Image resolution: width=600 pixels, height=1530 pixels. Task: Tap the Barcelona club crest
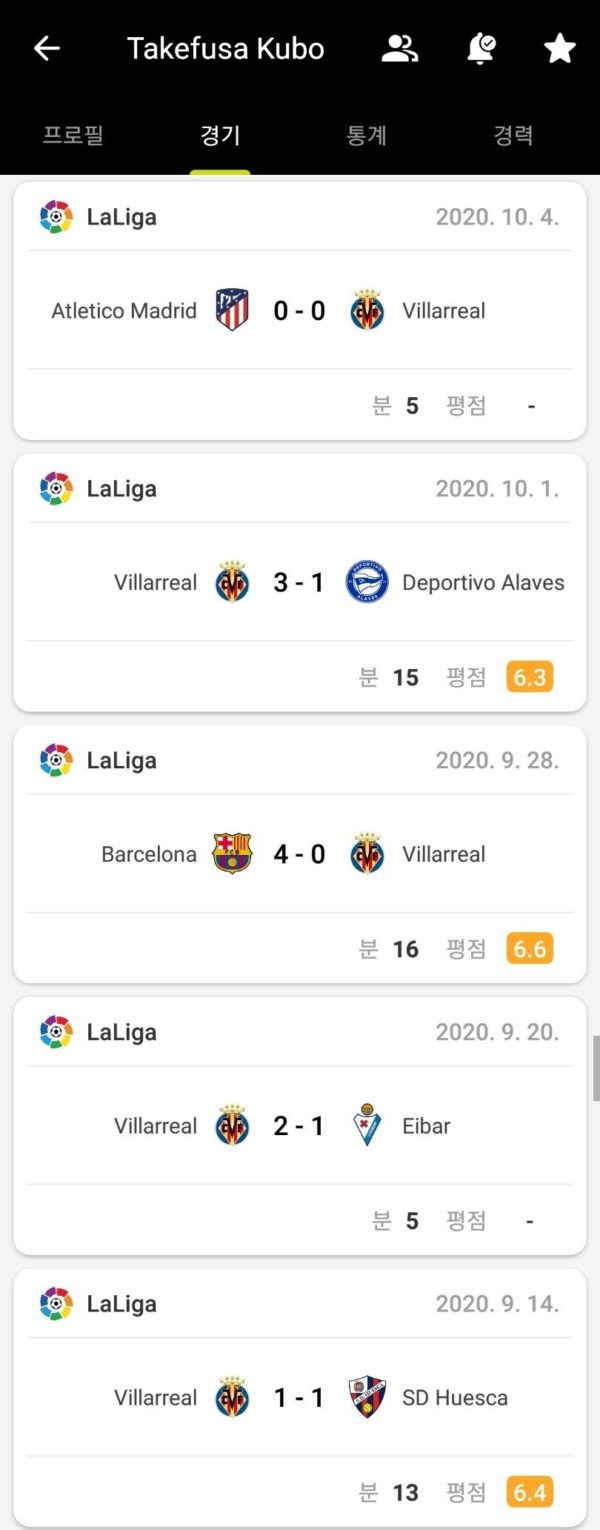232,854
